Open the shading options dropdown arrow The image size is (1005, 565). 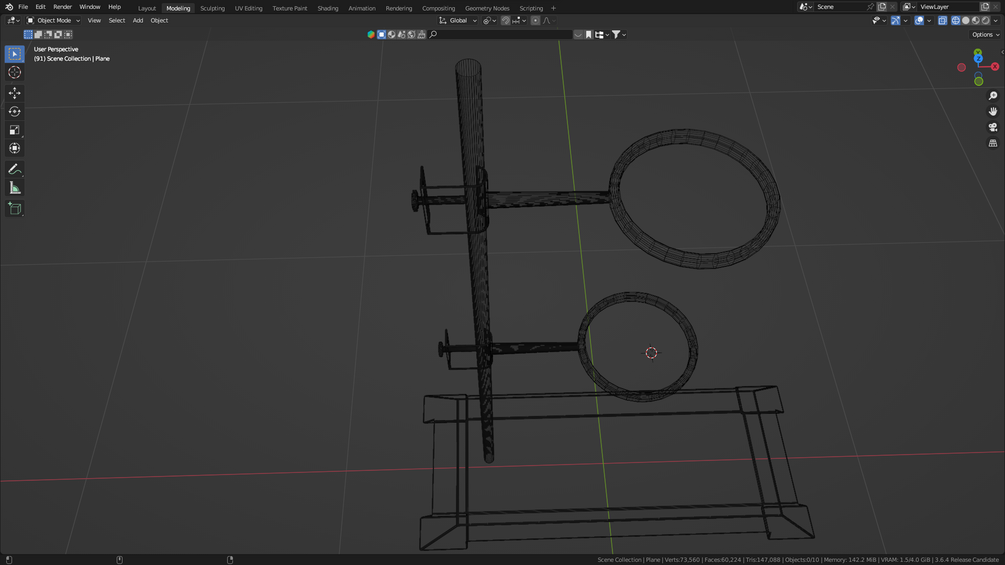(995, 20)
